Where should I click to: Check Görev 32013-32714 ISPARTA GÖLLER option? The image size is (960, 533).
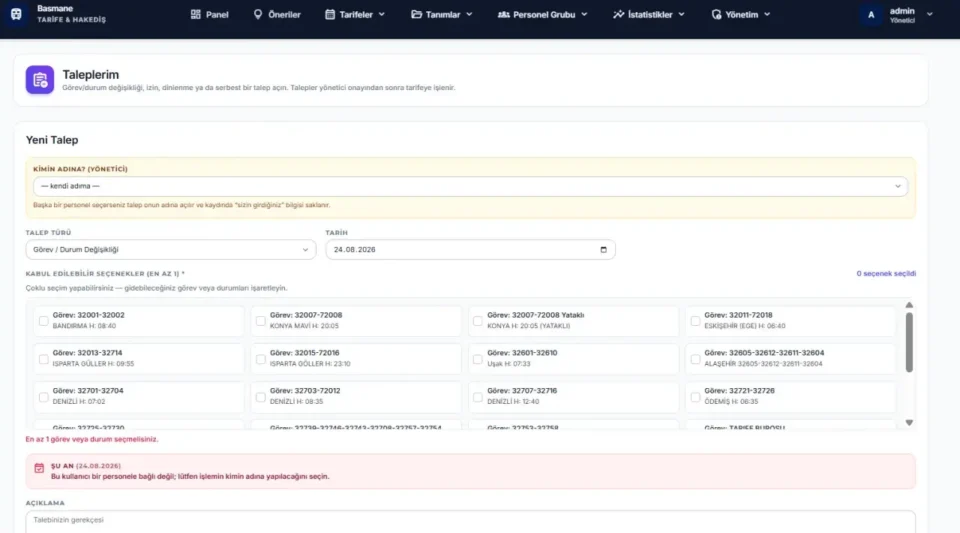tap(43, 359)
